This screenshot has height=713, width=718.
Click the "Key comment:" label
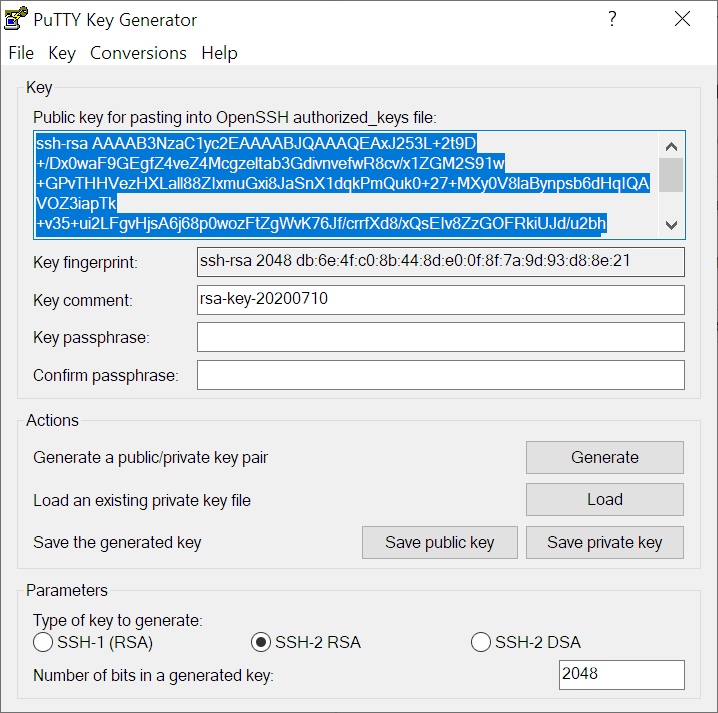[x=83, y=300]
